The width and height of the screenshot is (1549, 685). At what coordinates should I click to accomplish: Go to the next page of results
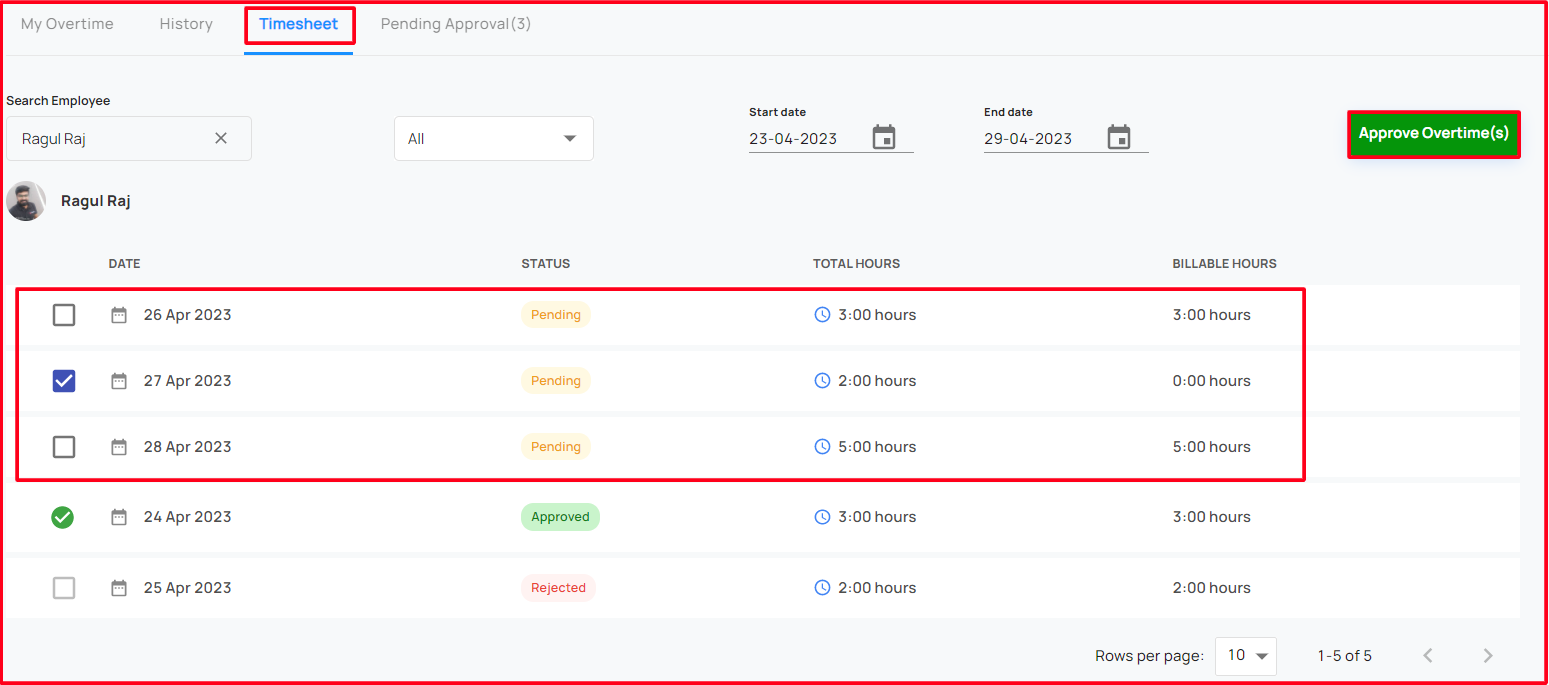1488,656
